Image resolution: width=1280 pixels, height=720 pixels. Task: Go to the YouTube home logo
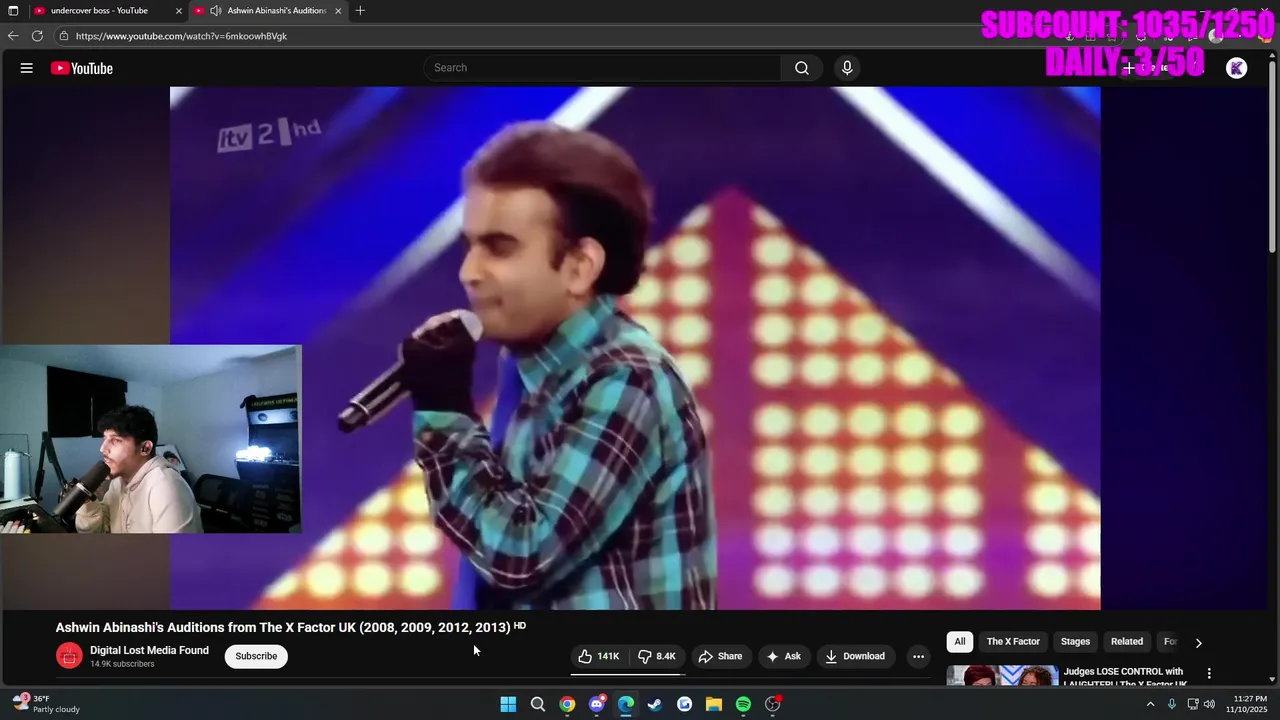click(x=82, y=68)
